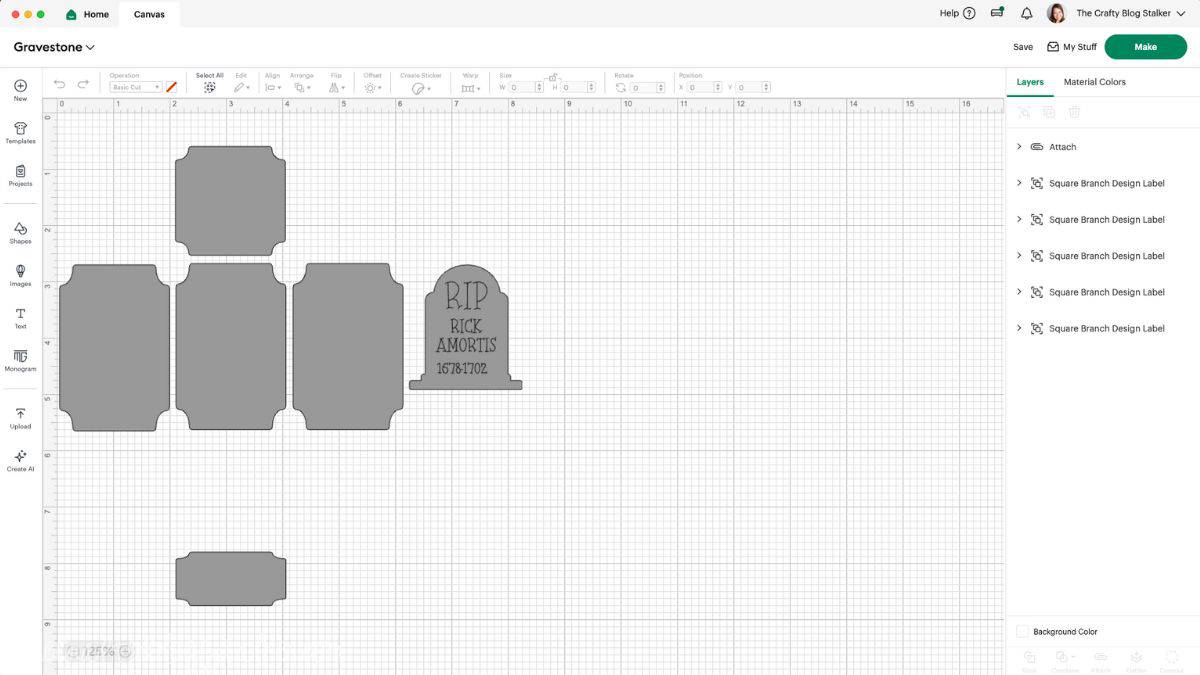Click the notifications bell icon
The height and width of the screenshot is (675, 1200).
(1026, 14)
